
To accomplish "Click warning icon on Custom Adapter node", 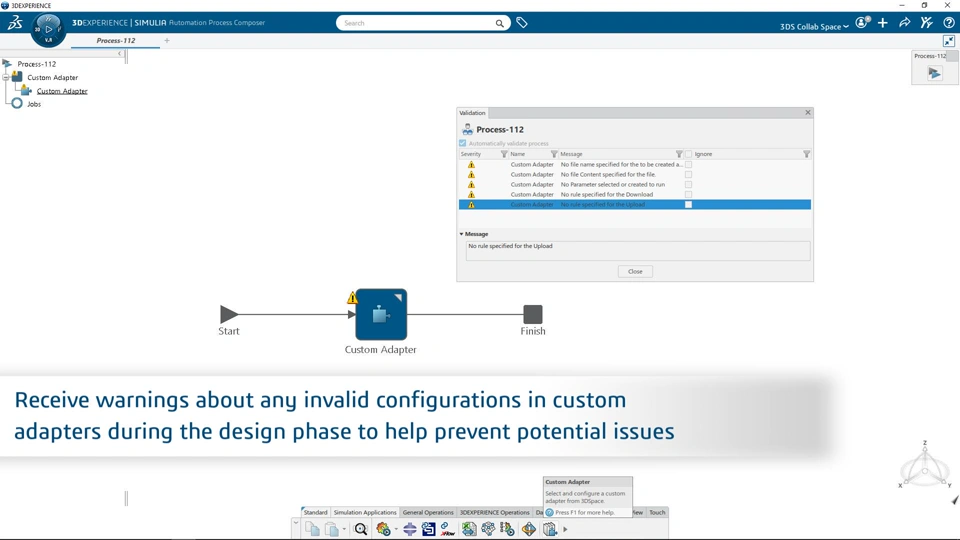I will tap(352, 298).
